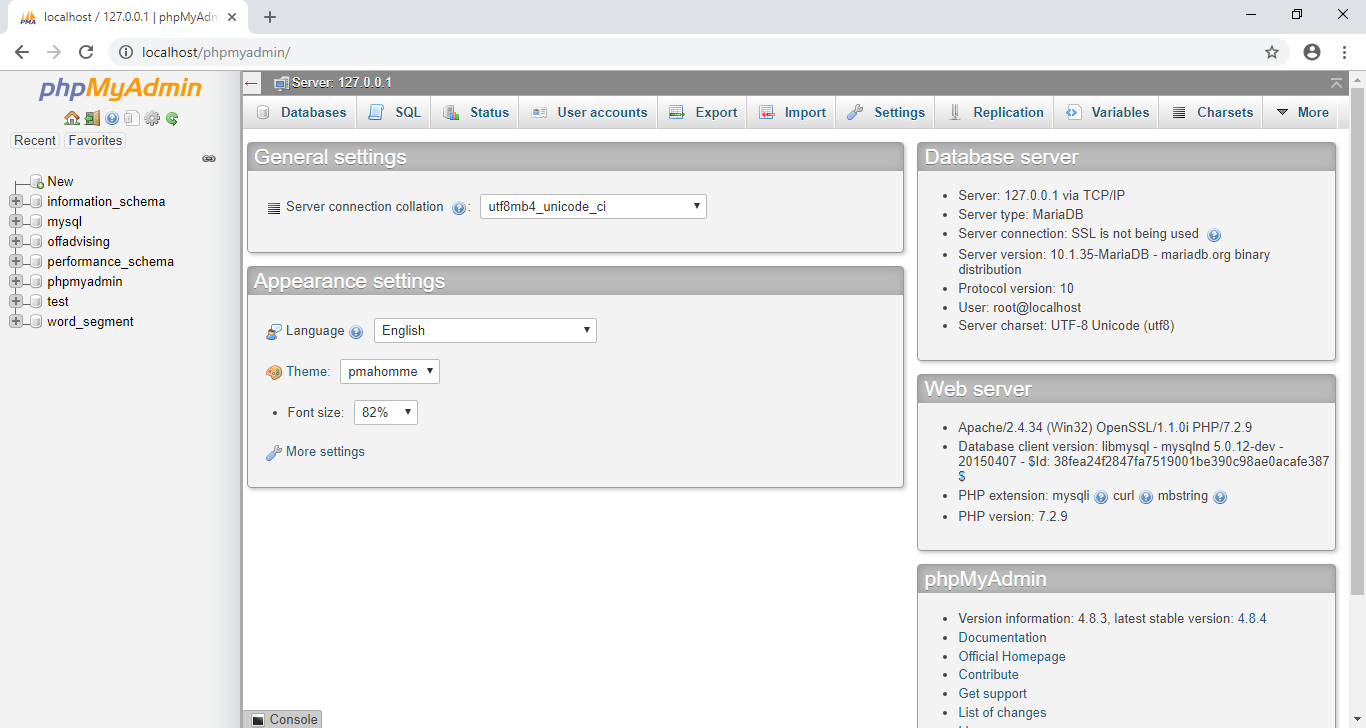Open the SQL tab
Viewport: 1366px width, 728px height.
394,112
